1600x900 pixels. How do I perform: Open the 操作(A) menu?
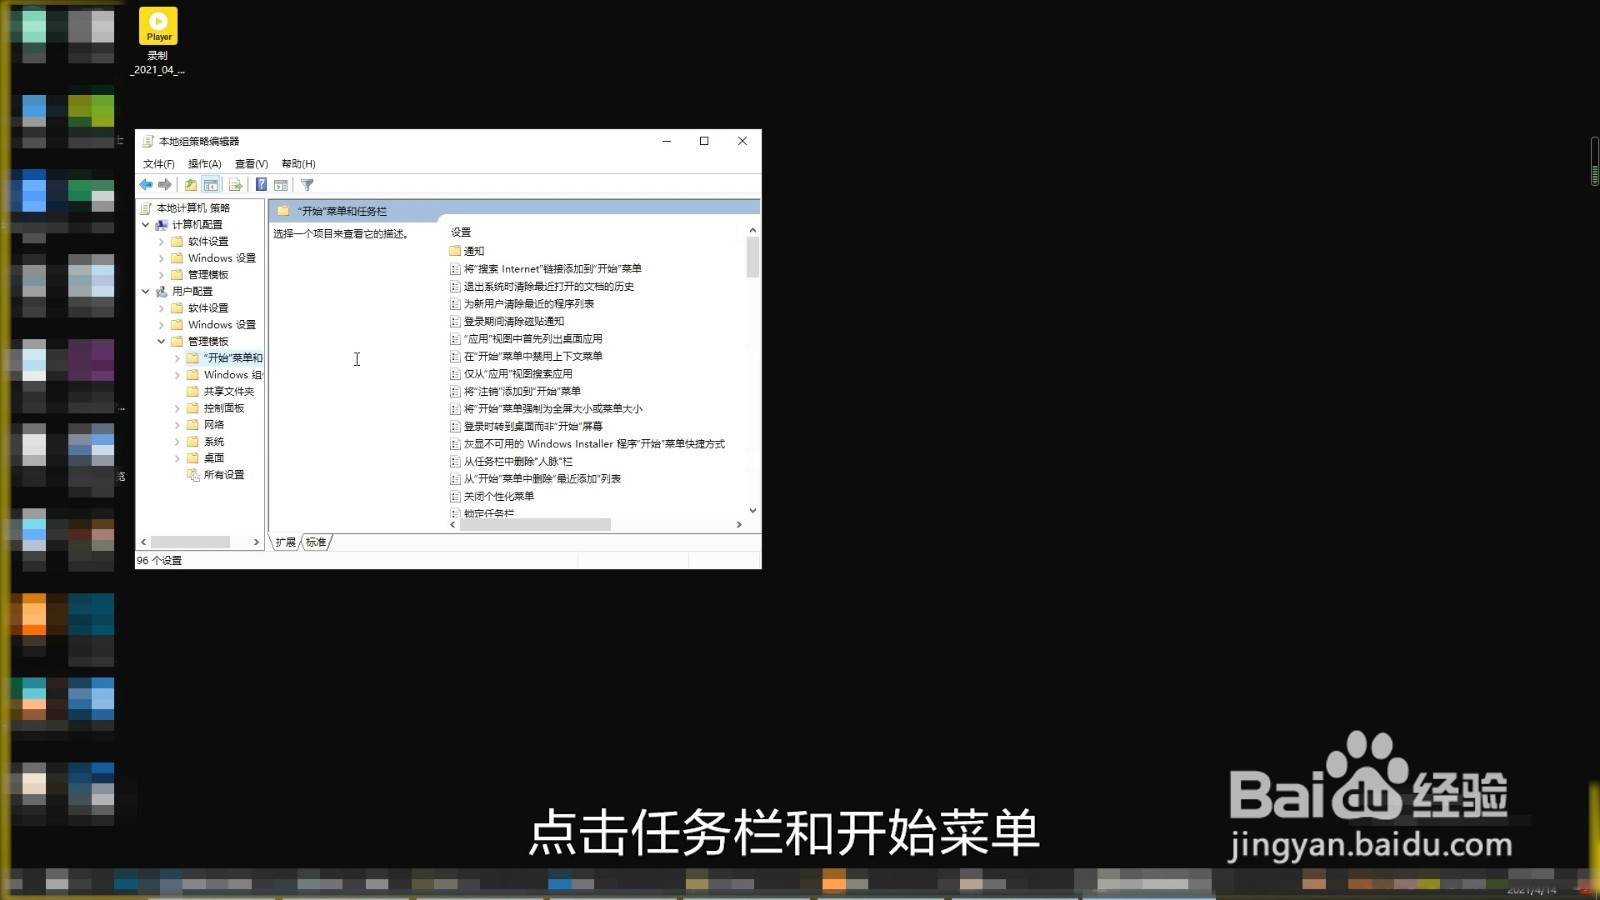205,164
